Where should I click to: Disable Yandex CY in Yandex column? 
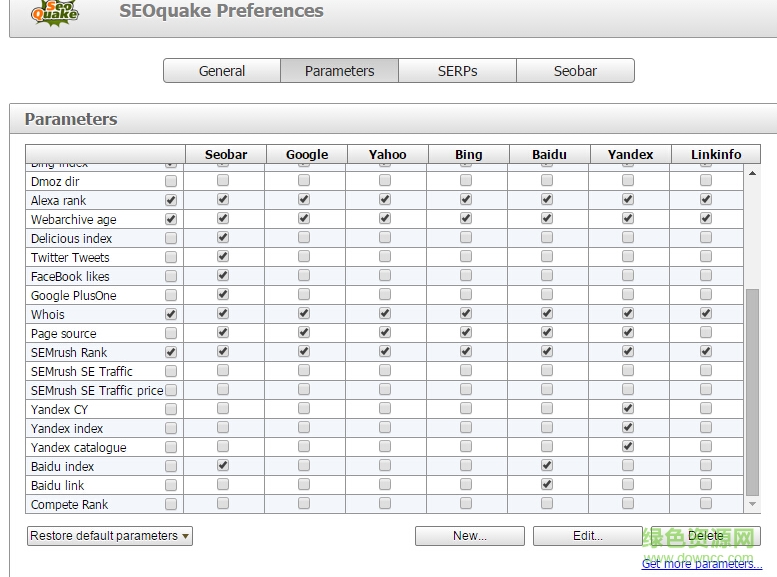tap(628, 409)
